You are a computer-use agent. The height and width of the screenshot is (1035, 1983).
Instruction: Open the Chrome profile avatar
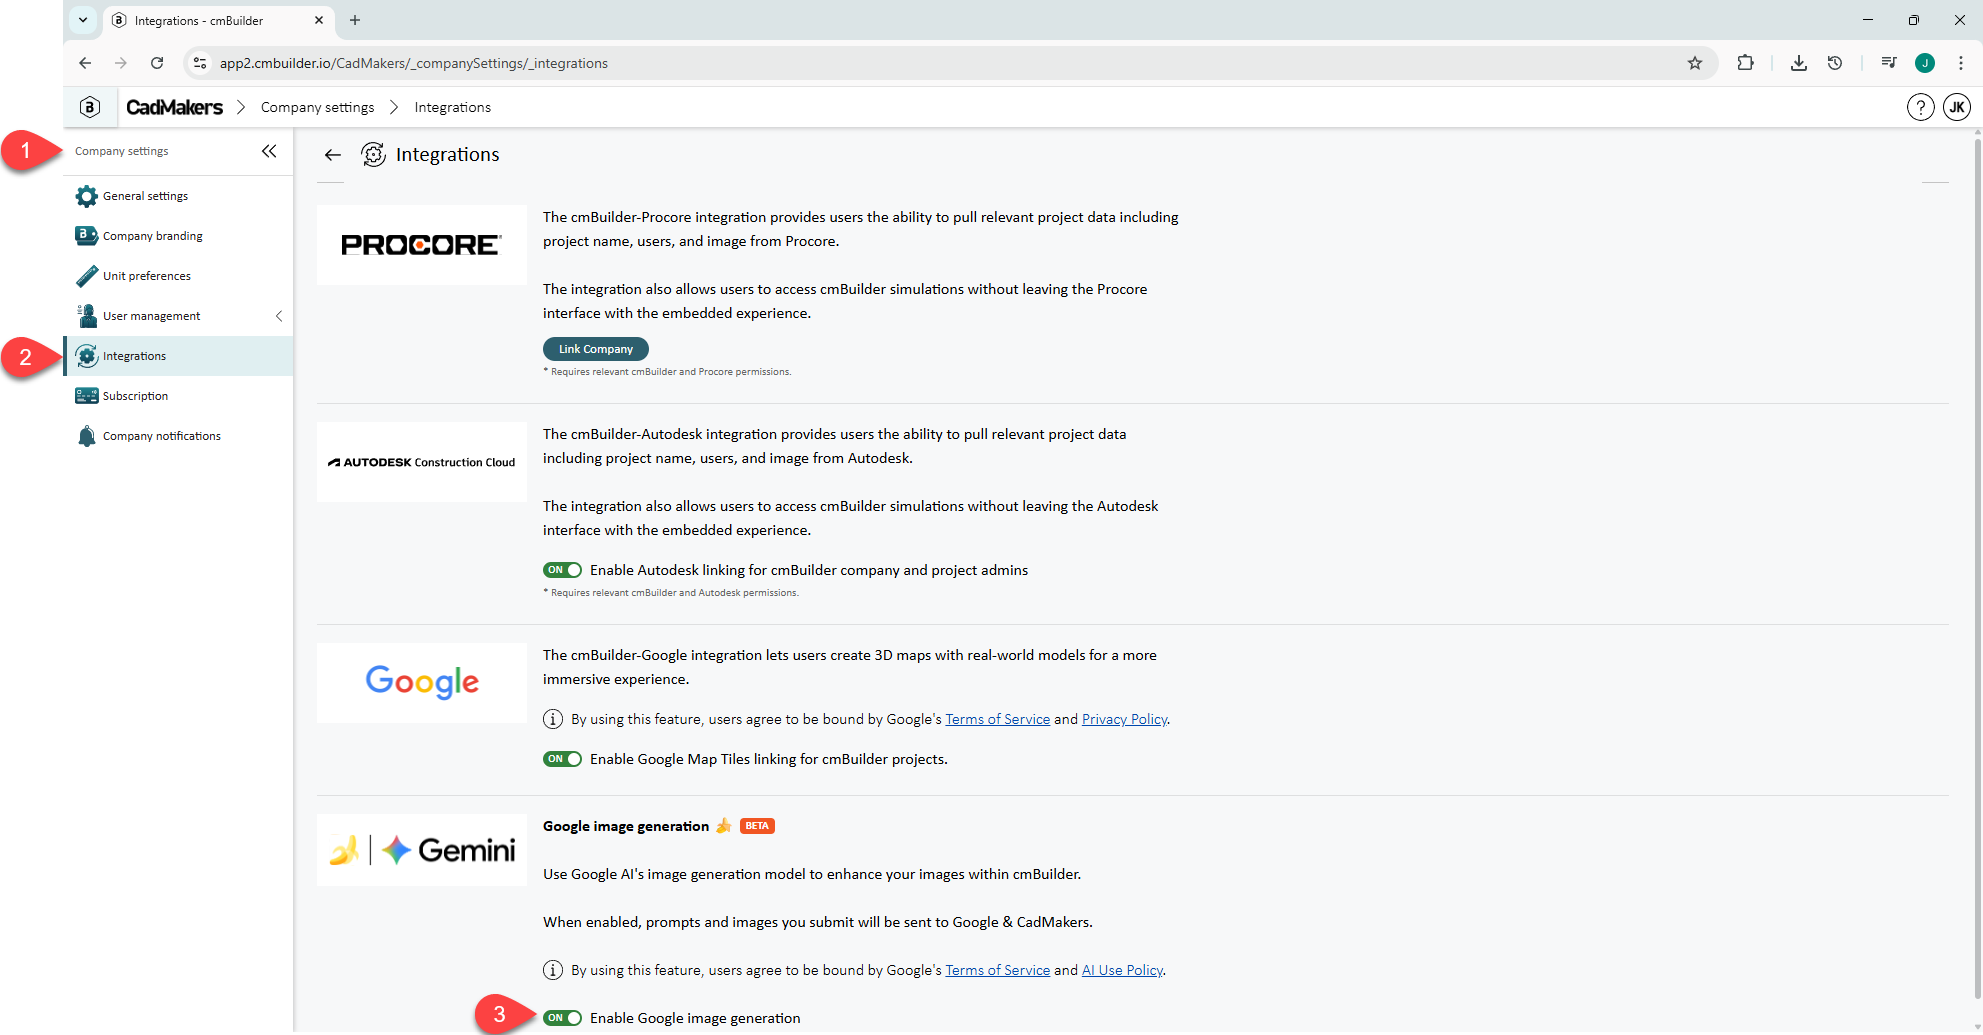click(1925, 63)
